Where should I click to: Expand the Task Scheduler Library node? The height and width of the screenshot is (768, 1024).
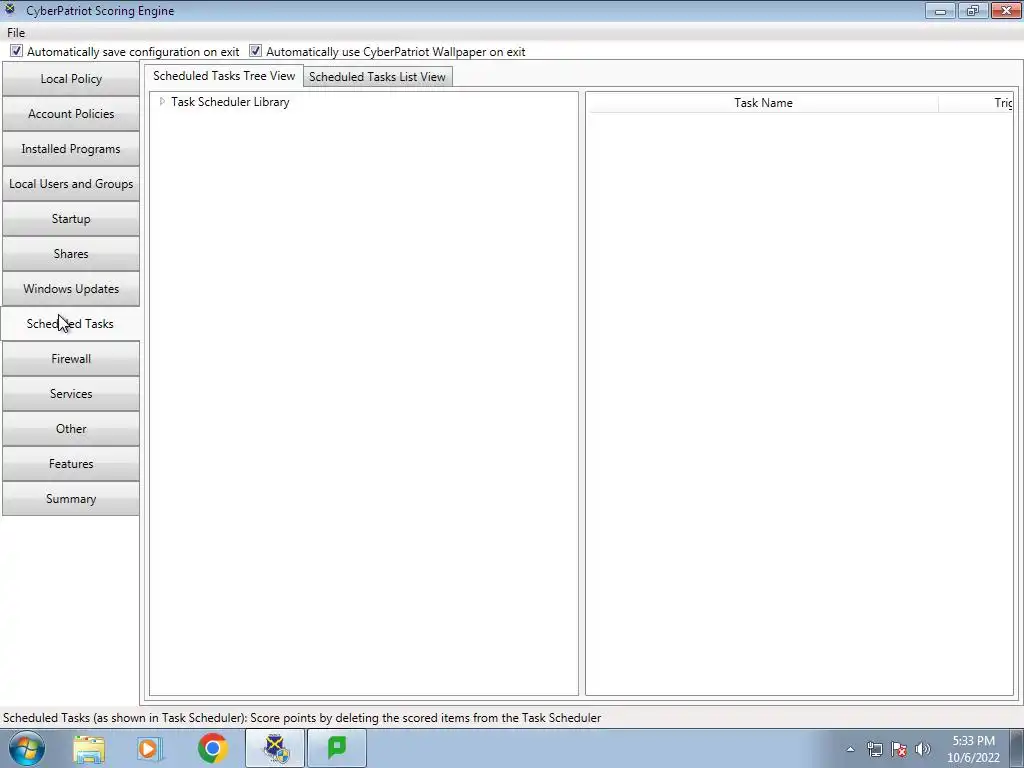pos(163,101)
